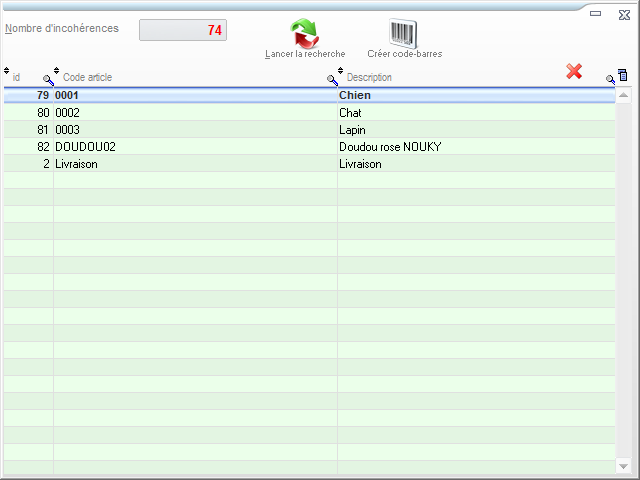Toggle sort arrows on the id column

[7, 71]
